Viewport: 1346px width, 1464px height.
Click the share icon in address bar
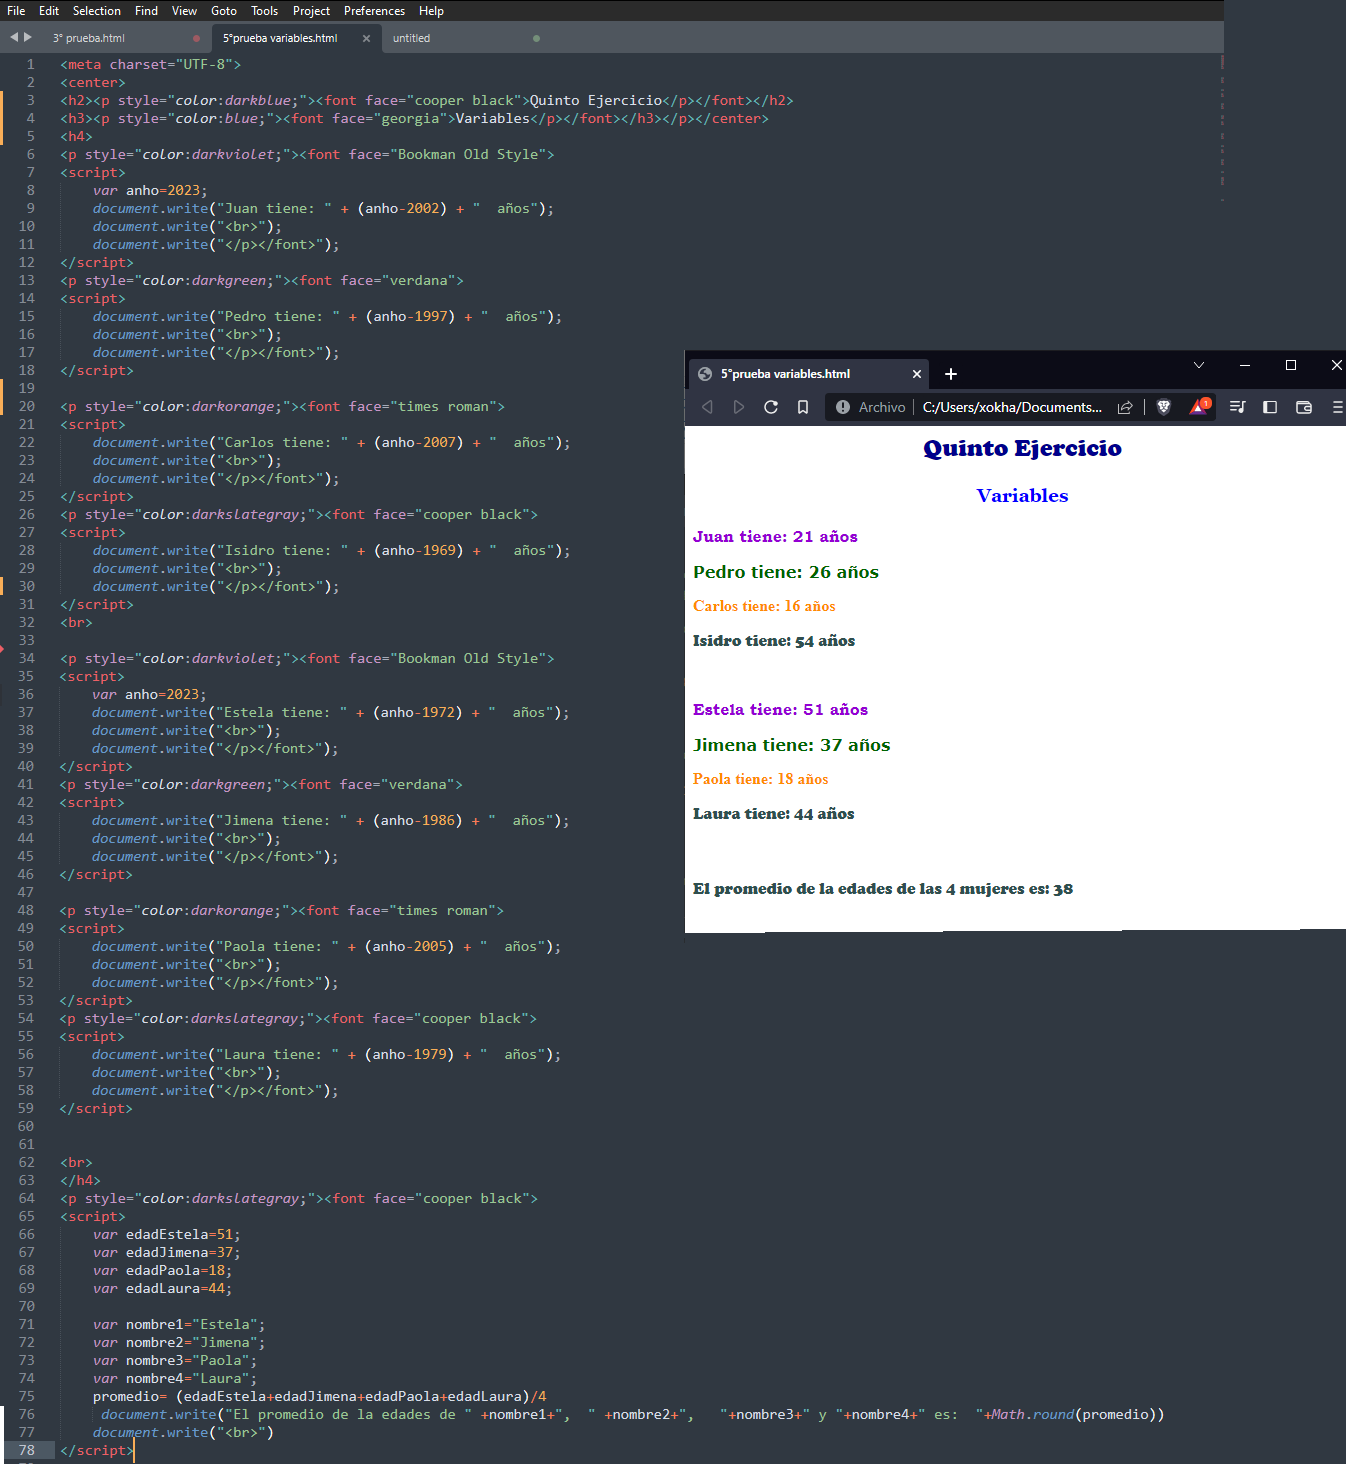coord(1125,407)
